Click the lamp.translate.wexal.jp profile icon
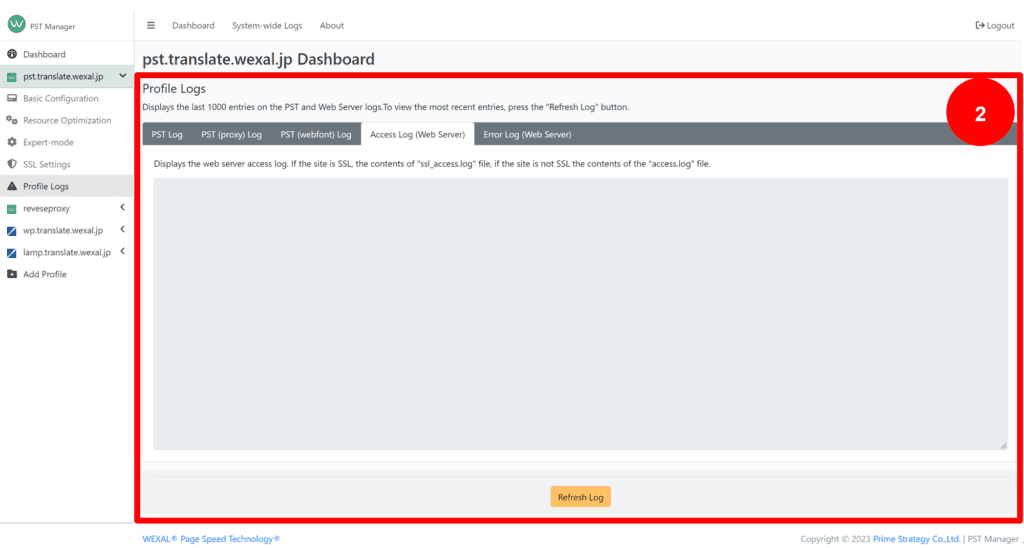 point(12,253)
